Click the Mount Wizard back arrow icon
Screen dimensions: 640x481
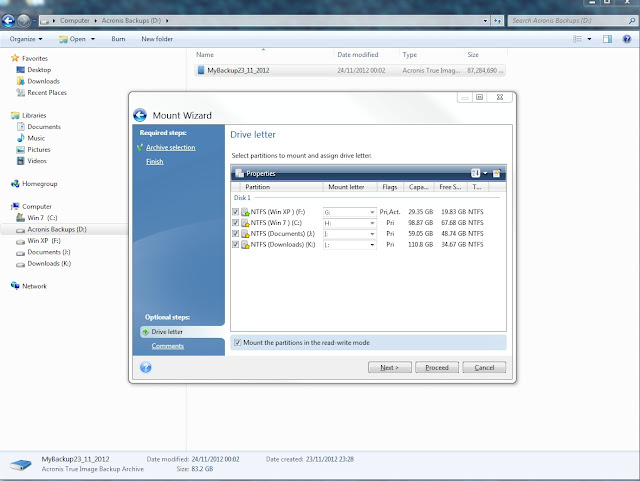(140, 115)
